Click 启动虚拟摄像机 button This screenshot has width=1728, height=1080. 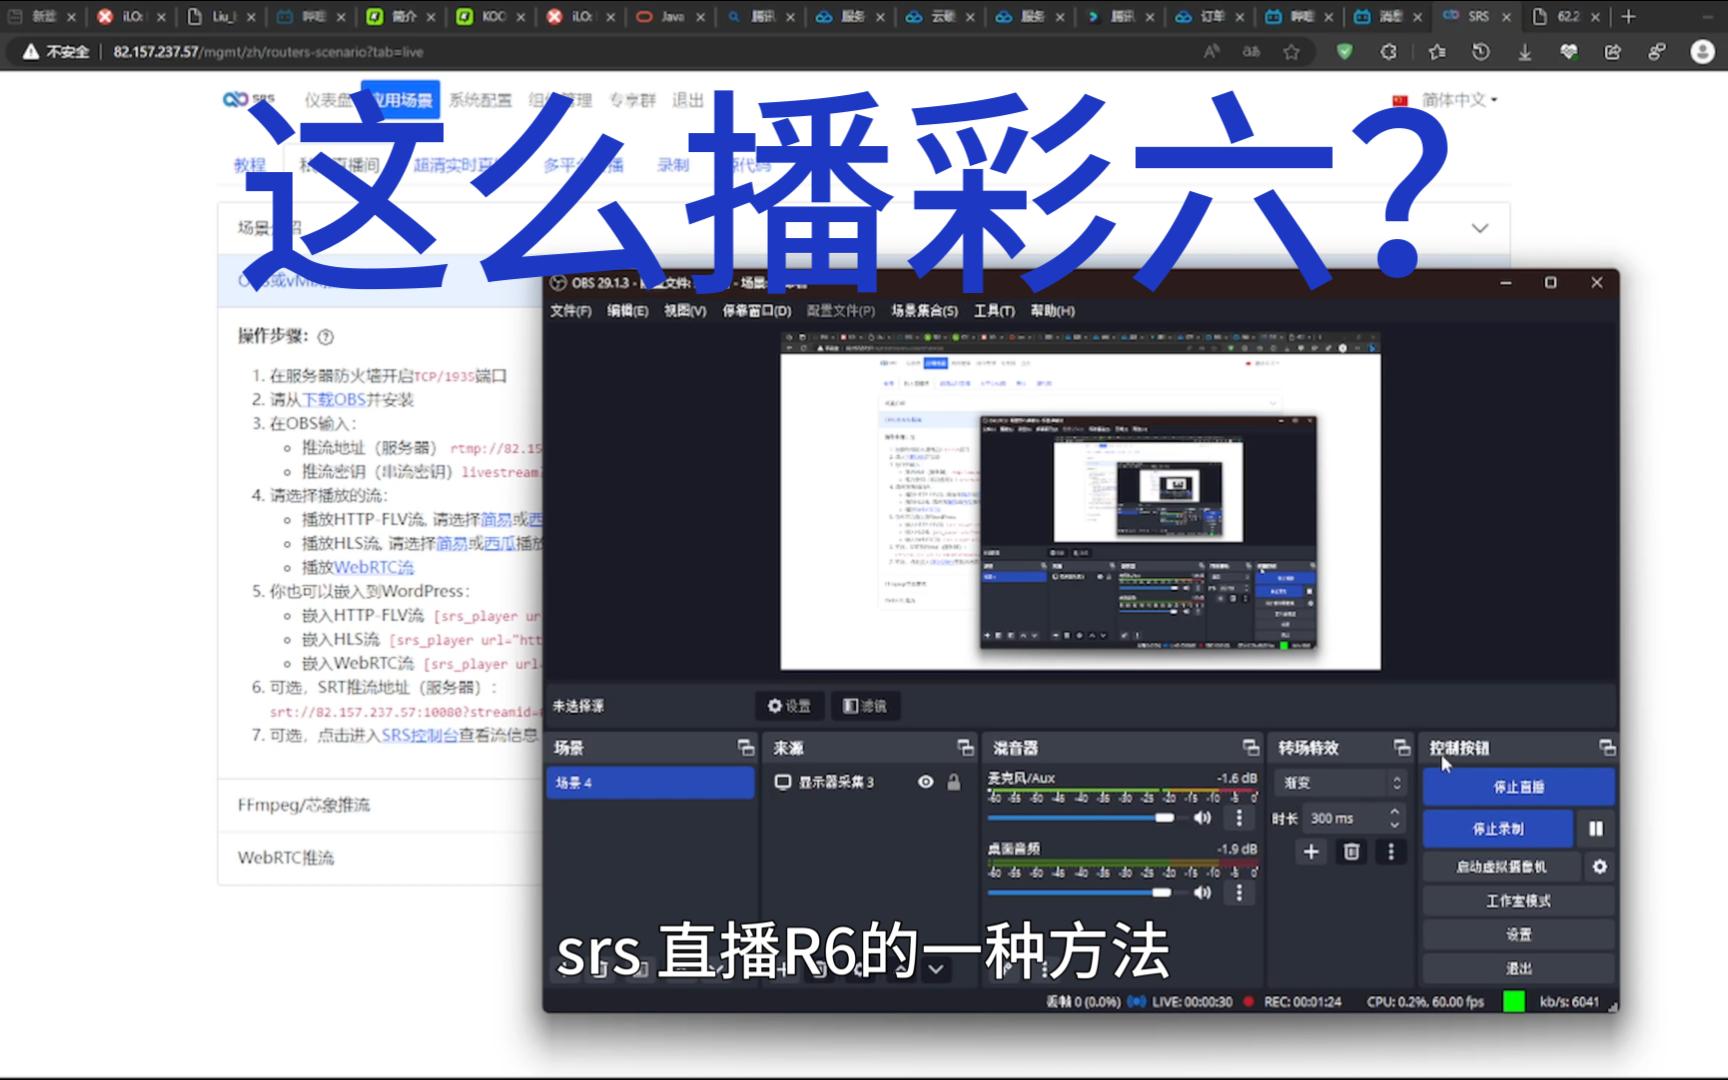tap(1501, 867)
